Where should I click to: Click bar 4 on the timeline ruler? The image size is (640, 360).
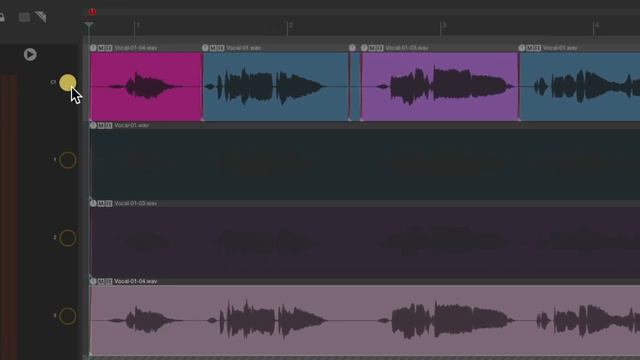[597, 25]
